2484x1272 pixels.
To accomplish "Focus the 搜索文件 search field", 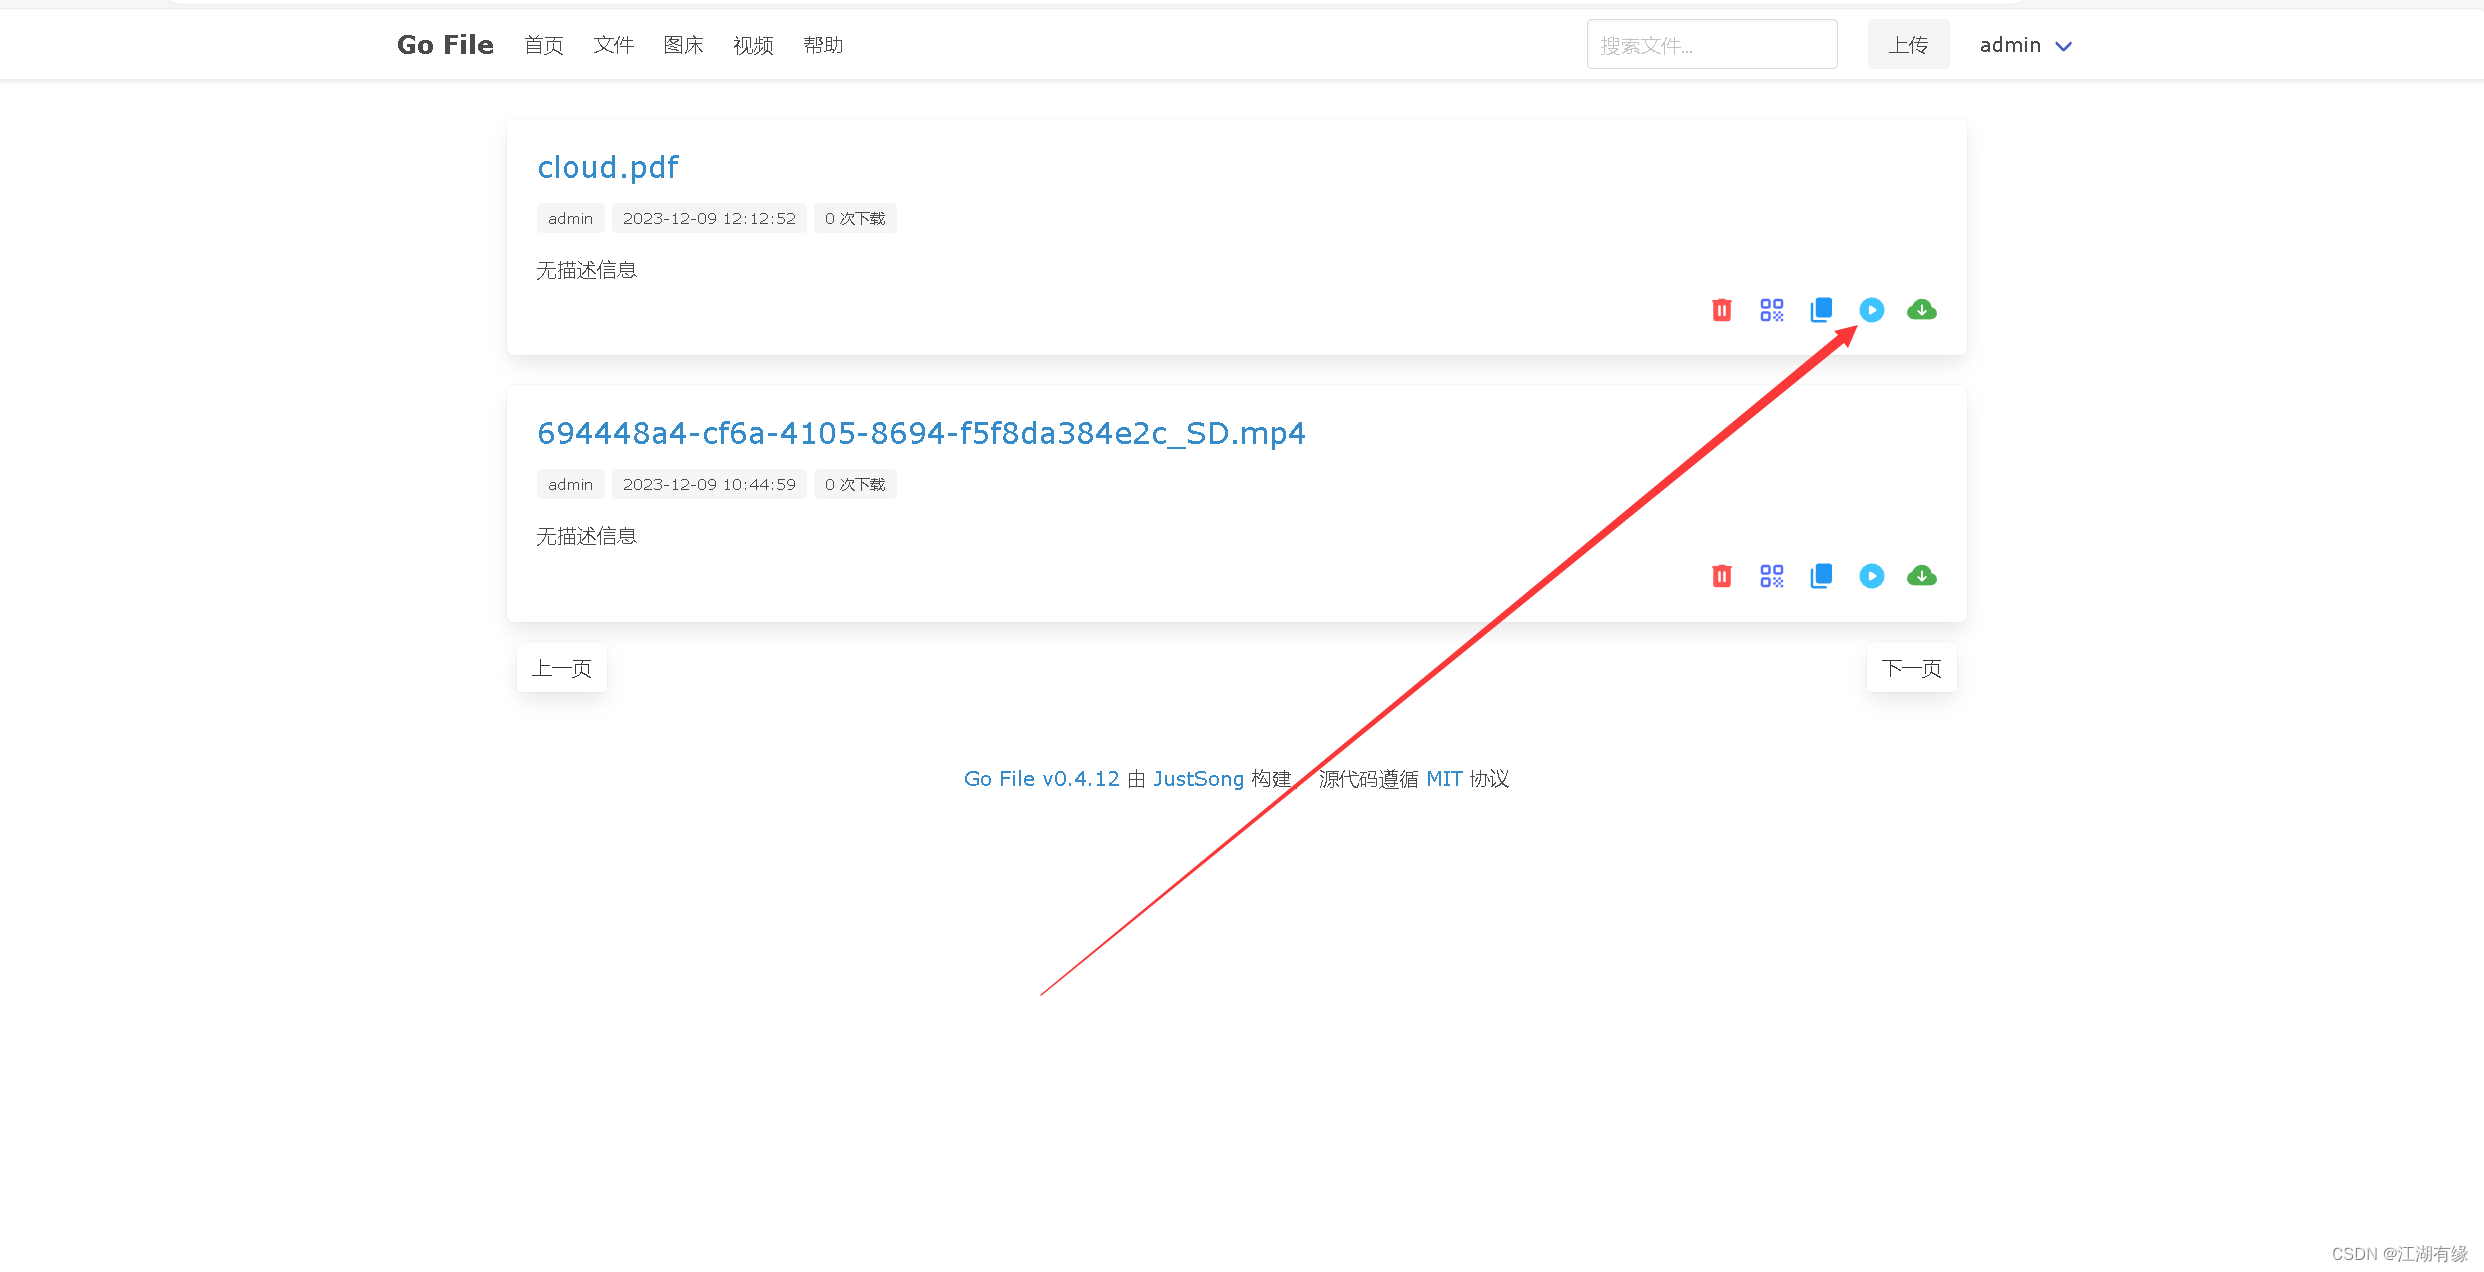I will pos(1712,45).
